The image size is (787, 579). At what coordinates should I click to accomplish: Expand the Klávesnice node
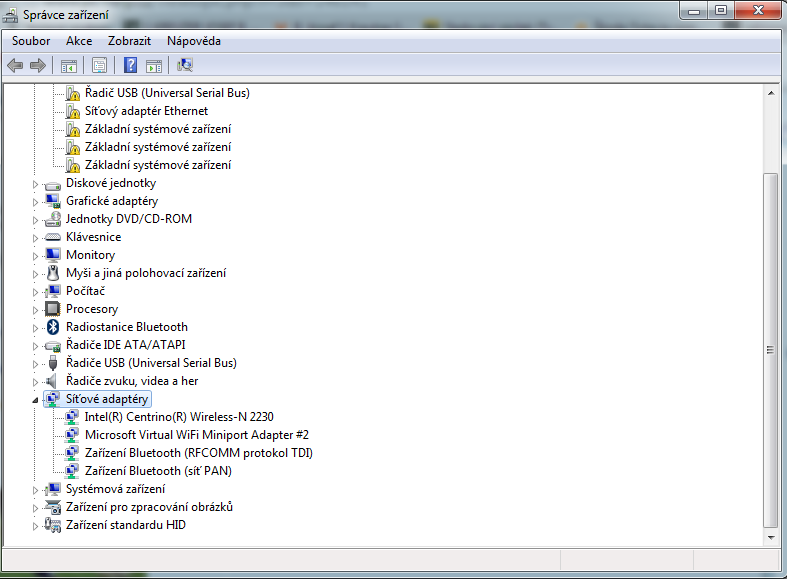(x=35, y=238)
